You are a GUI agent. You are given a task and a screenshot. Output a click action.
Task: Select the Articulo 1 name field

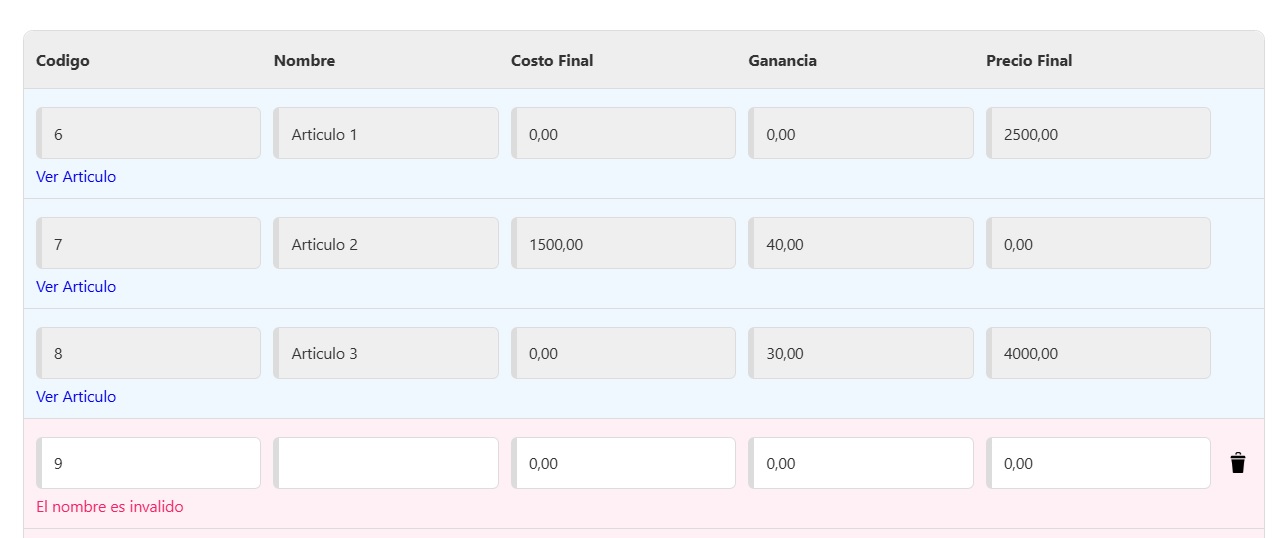tap(386, 134)
